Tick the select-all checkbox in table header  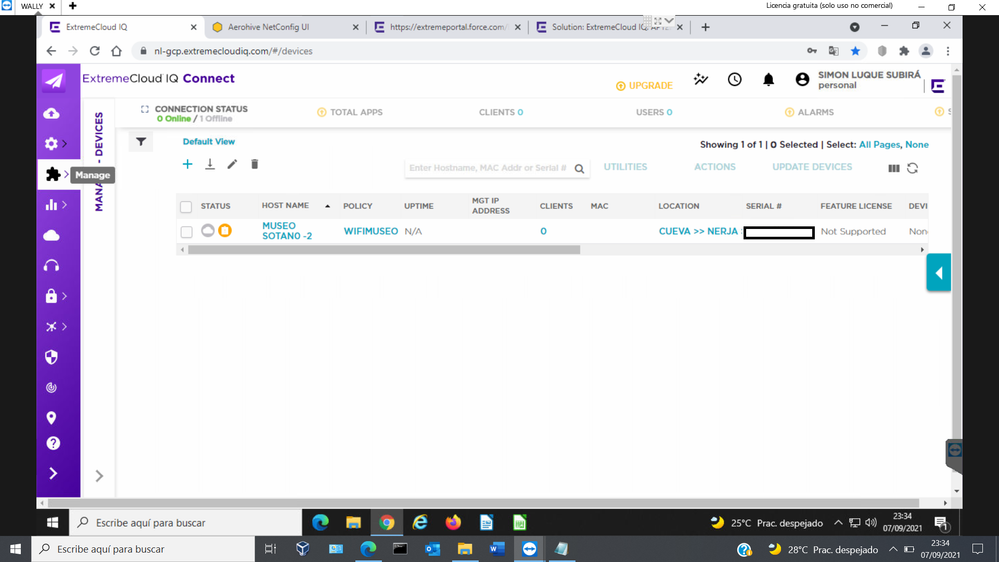pos(186,207)
